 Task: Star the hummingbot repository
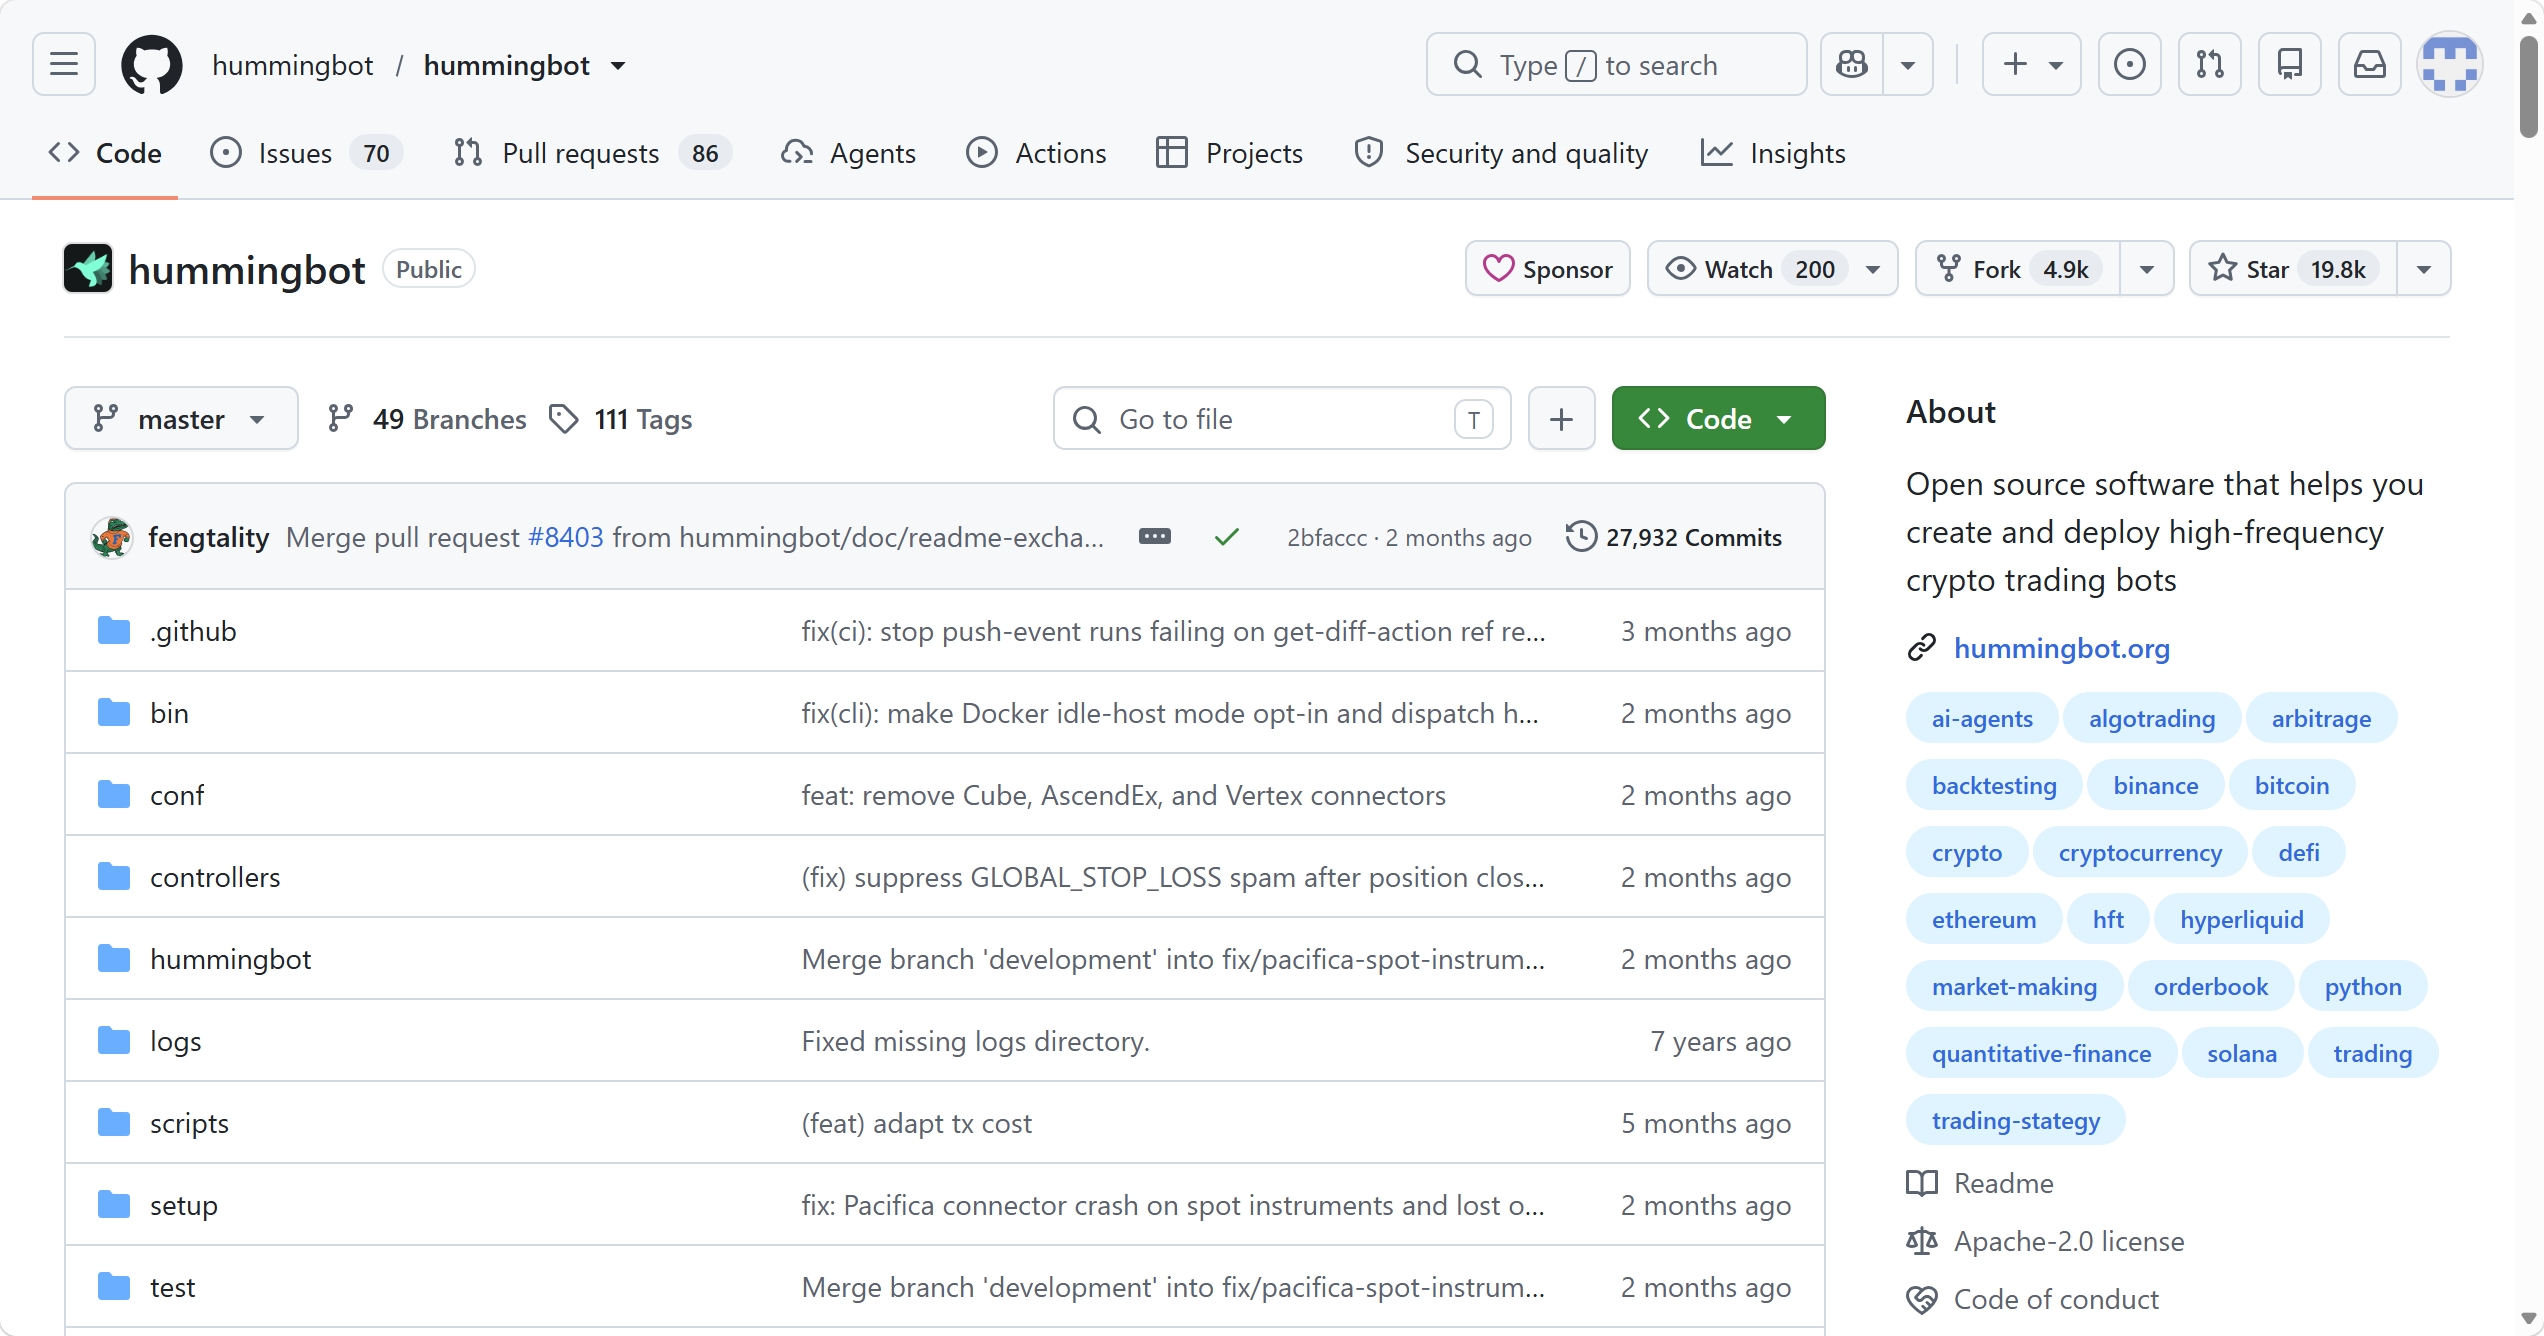(2293, 269)
